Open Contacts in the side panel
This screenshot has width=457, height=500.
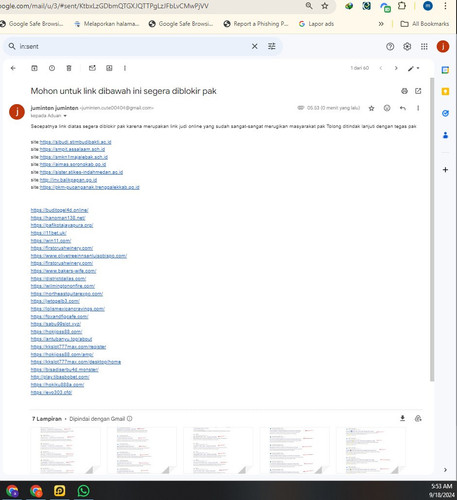click(x=445, y=135)
